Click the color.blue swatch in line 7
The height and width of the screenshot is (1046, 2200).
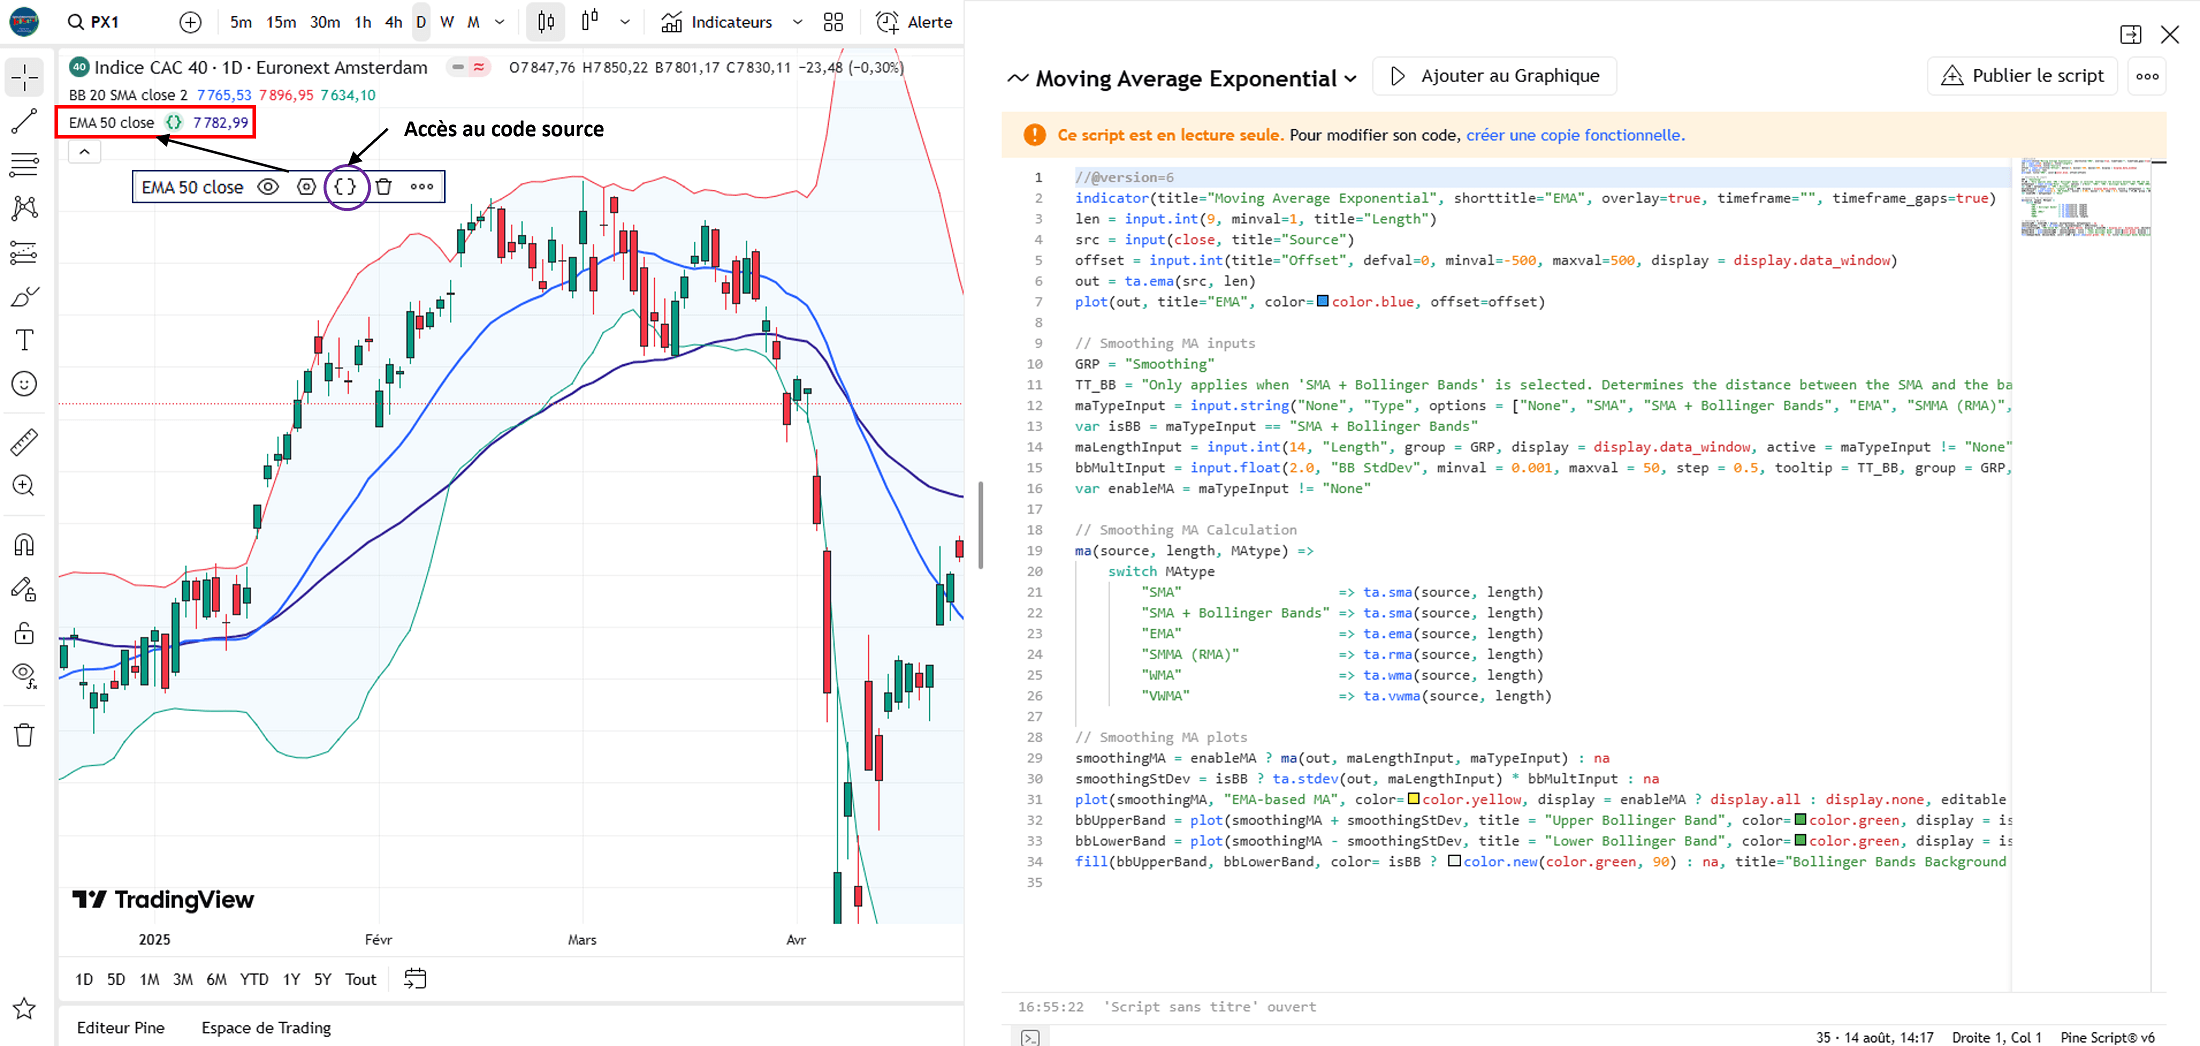(x=1323, y=301)
